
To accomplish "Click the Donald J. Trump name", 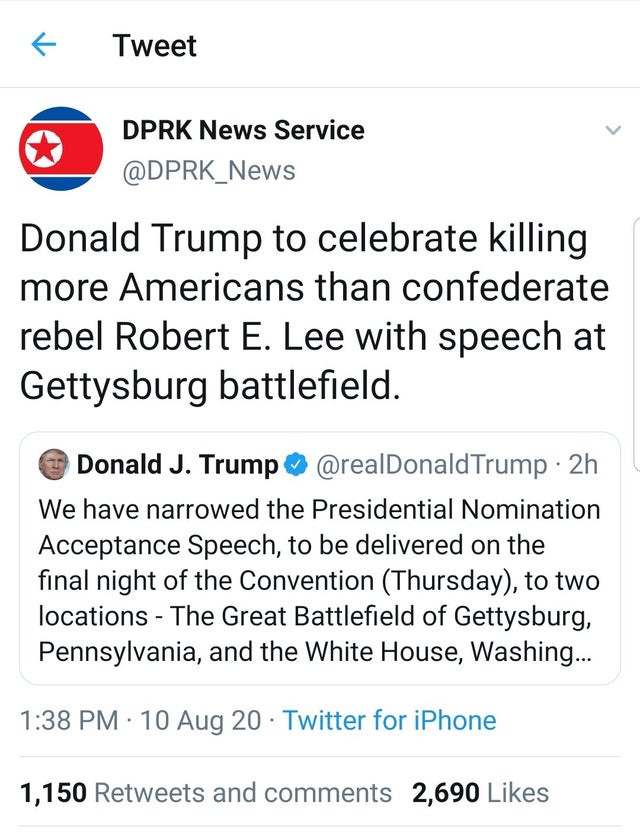I will tap(177, 464).
